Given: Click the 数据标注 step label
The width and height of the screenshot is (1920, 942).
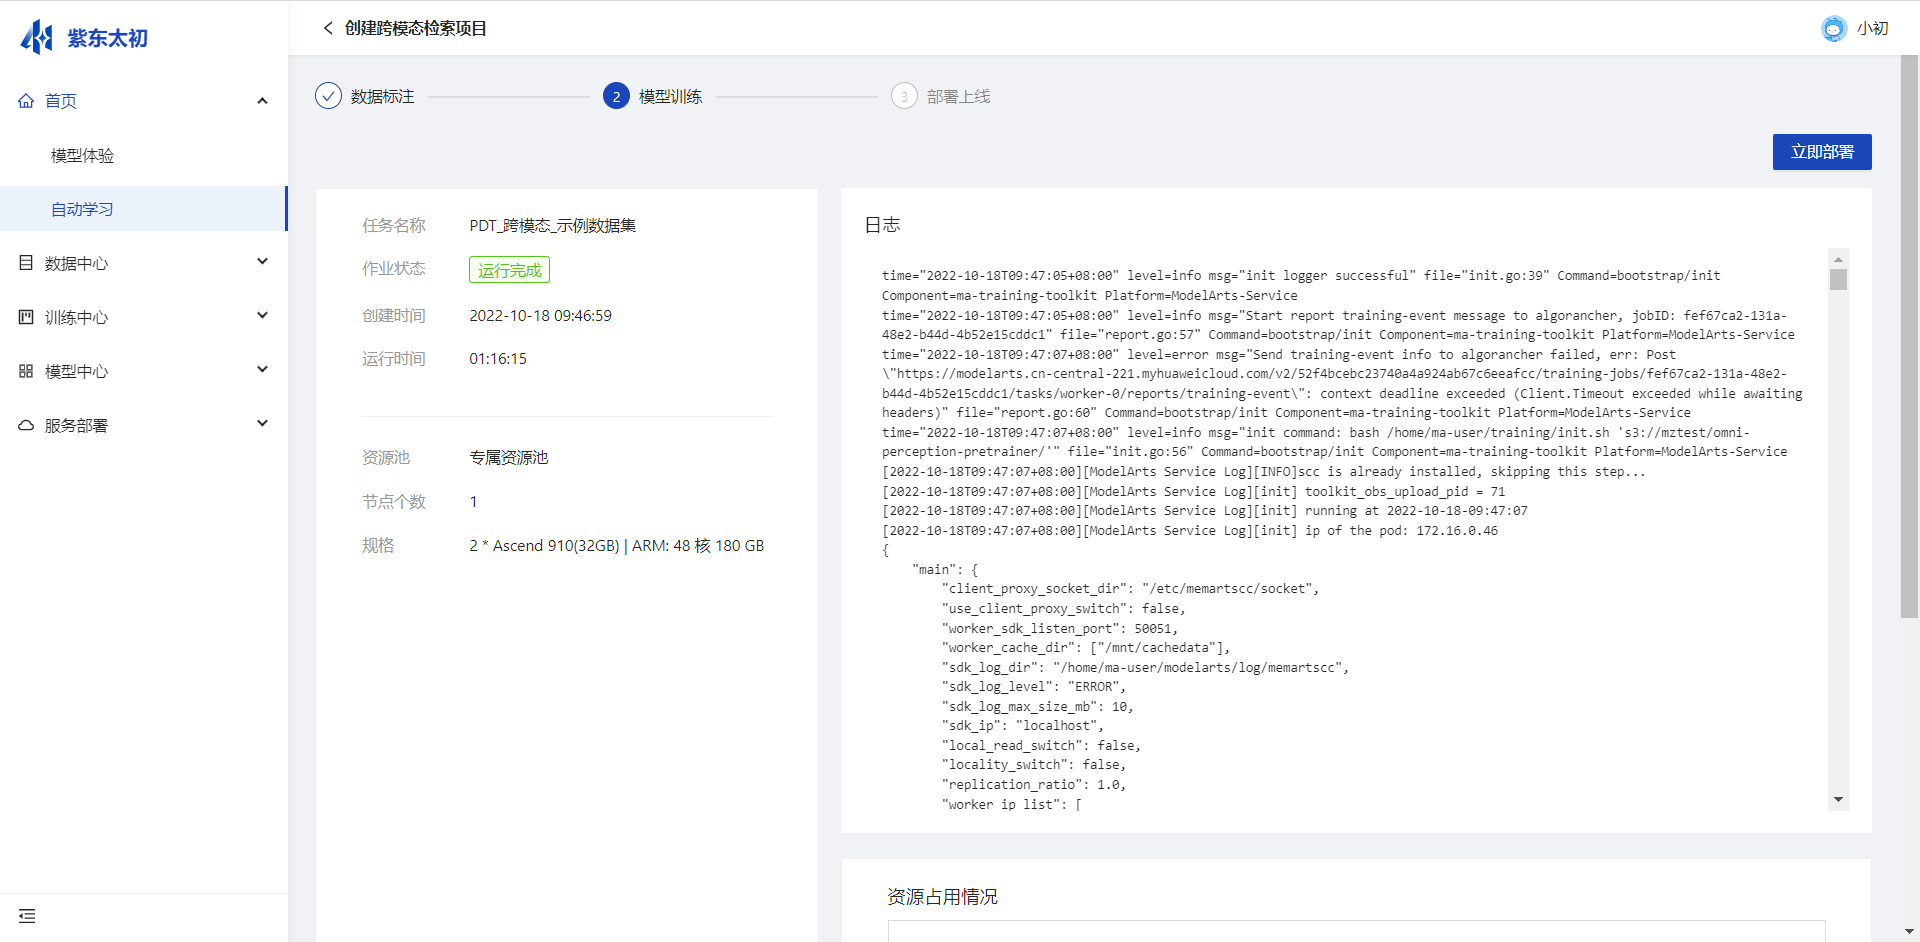Looking at the screenshot, I should [382, 96].
